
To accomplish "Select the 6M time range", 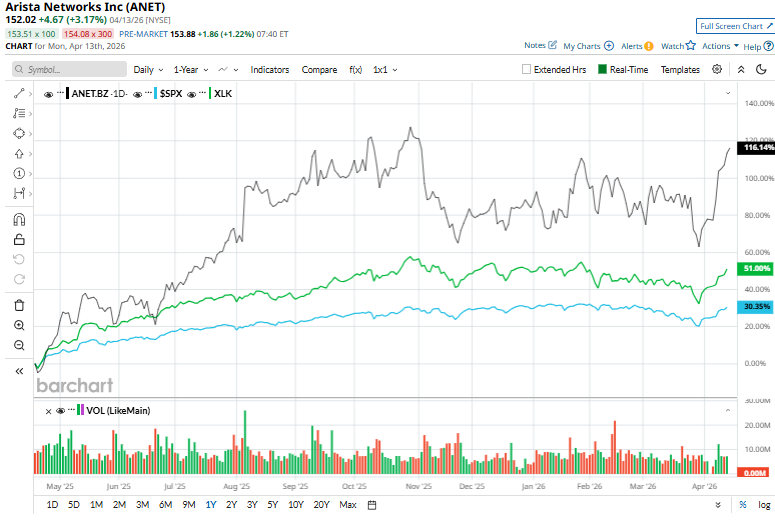I will click(165, 505).
